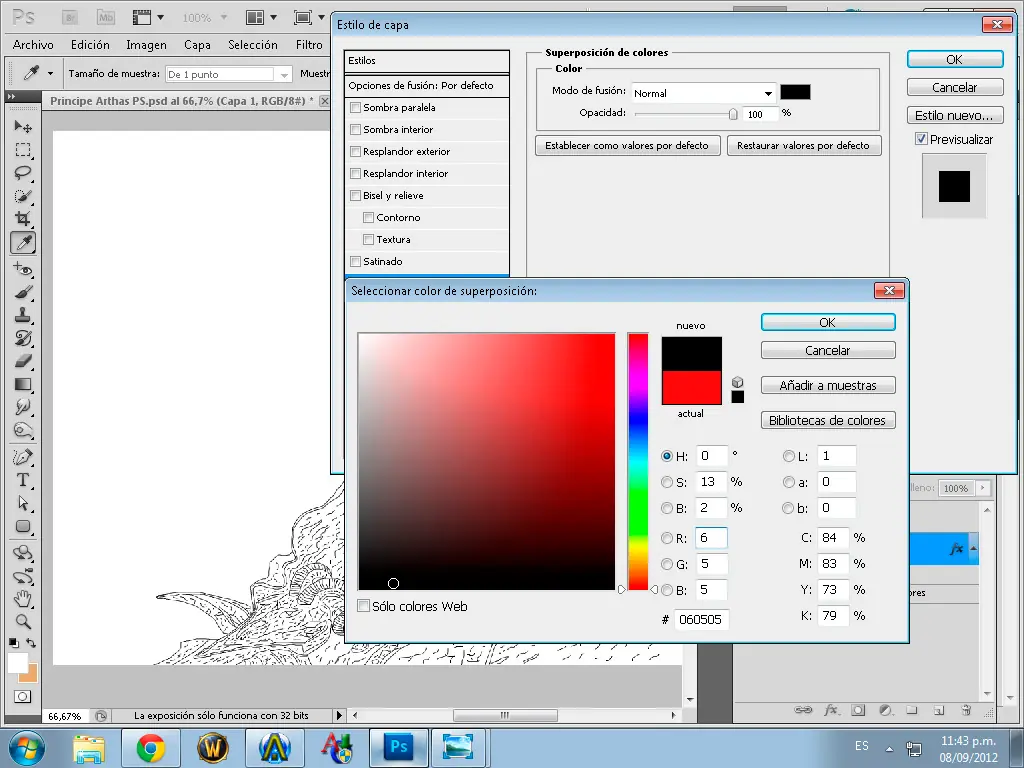Choose the Zoom magnifier tool
Screen dimensions: 1024x768
[23, 621]
